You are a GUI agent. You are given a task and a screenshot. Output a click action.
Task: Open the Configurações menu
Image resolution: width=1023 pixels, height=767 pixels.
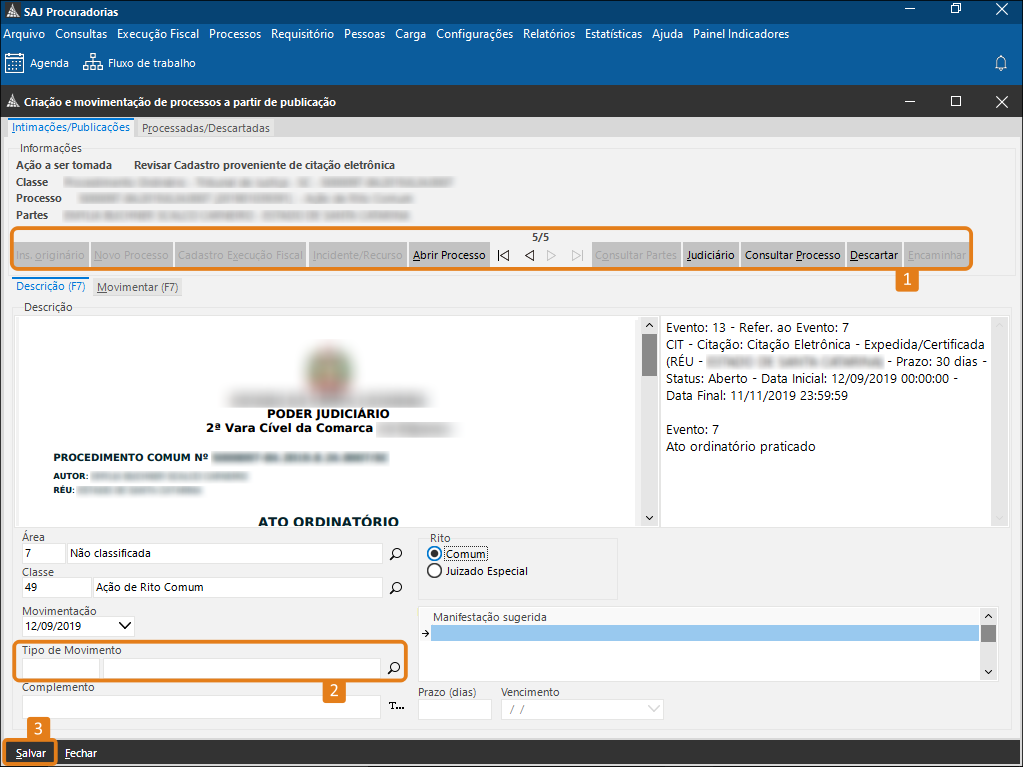click(474, 34)
